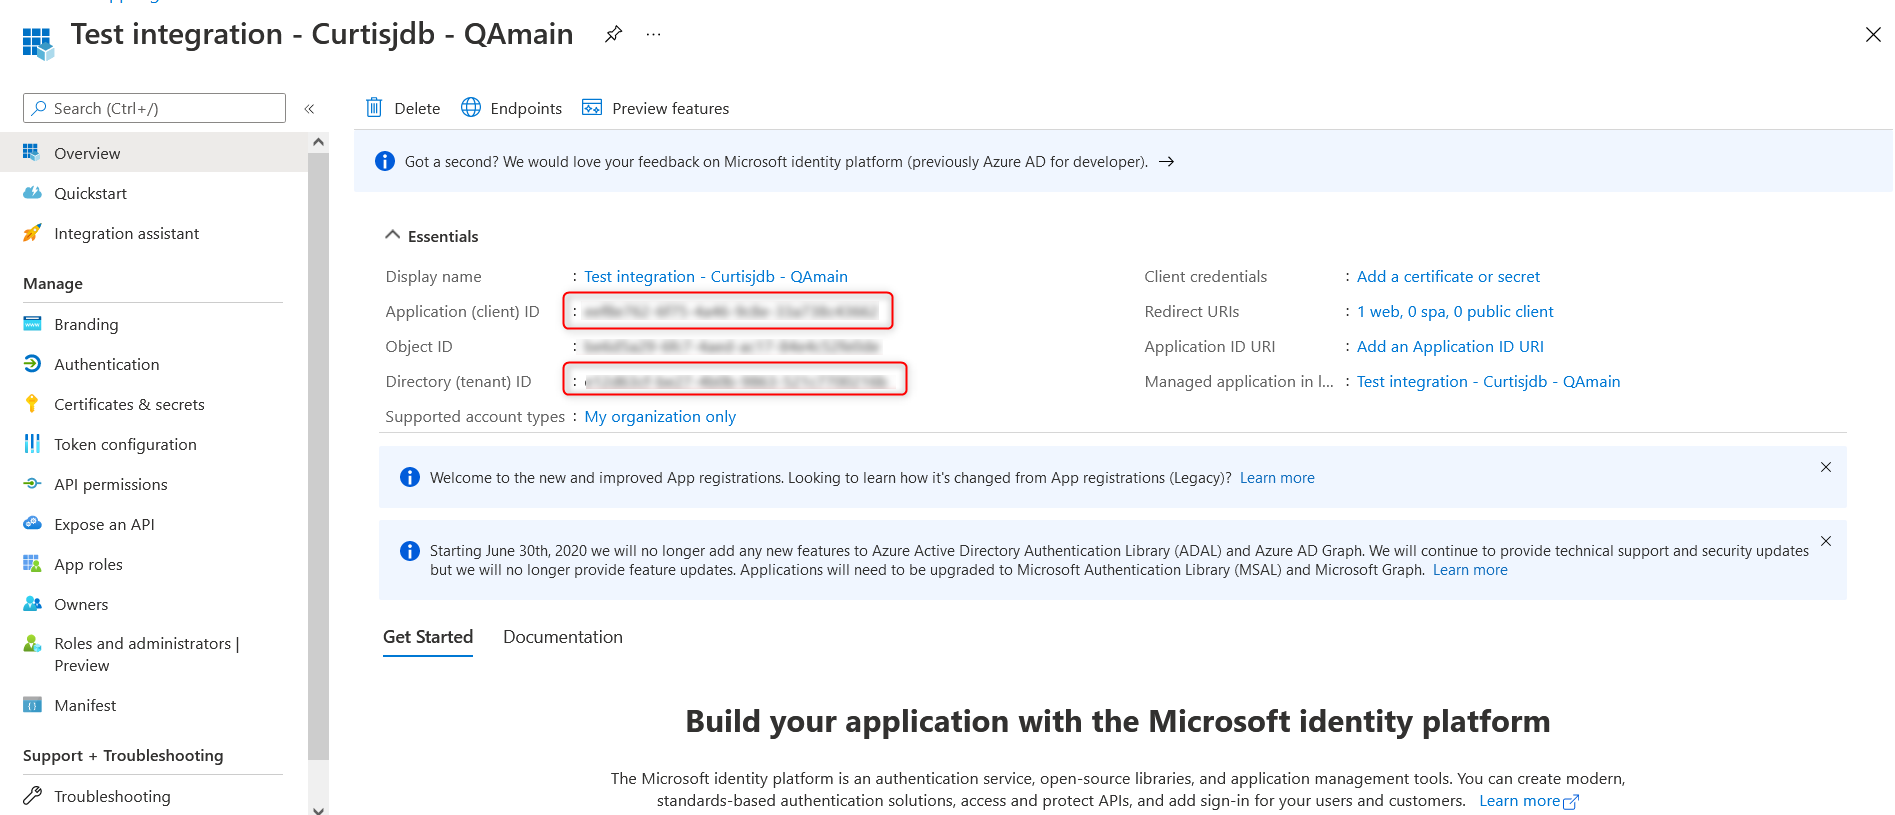1895x815 pixels.
Task: Click the info icon in the feedback banner
Action: [385, 161]
